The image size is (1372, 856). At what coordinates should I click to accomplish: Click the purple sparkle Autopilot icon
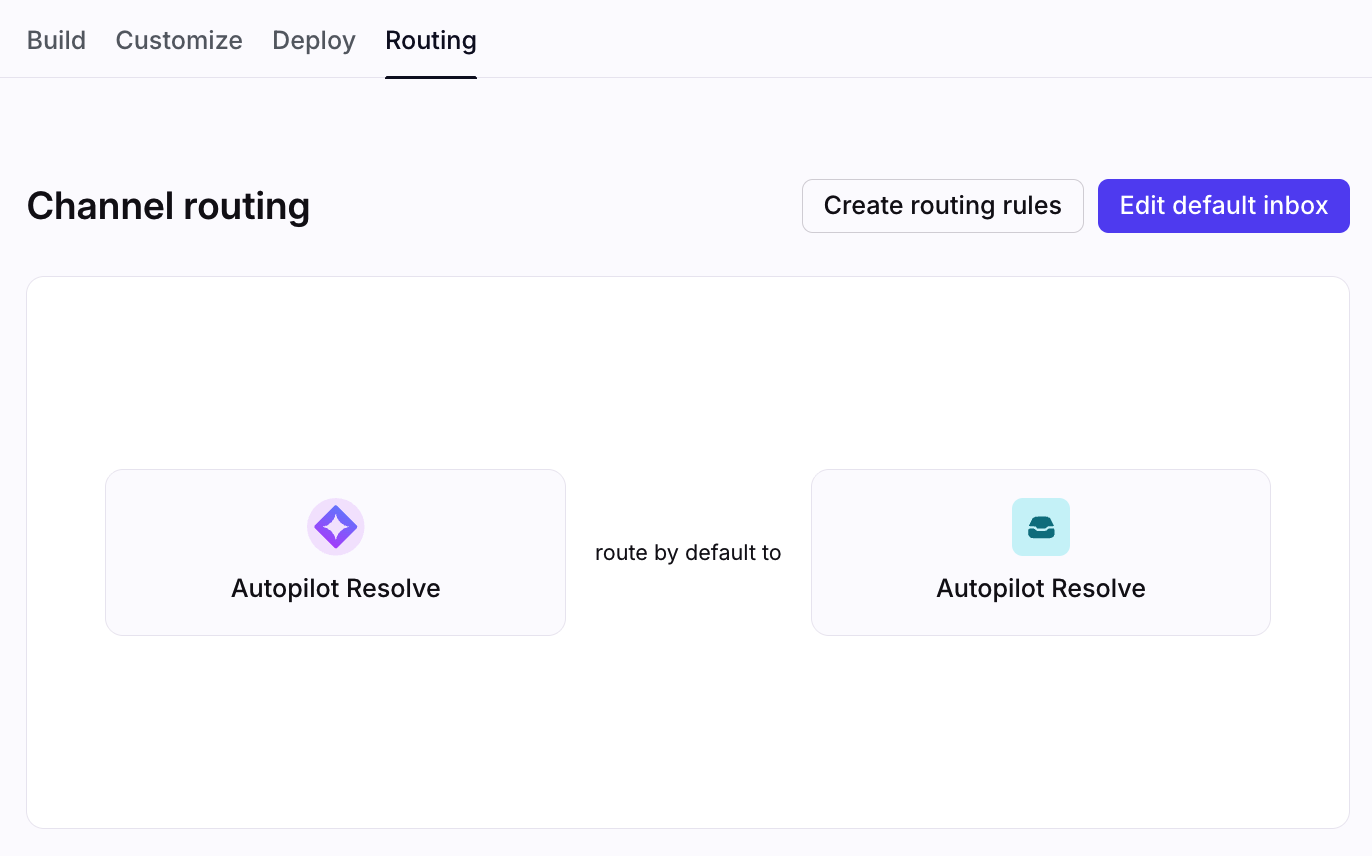click(336, 527)
